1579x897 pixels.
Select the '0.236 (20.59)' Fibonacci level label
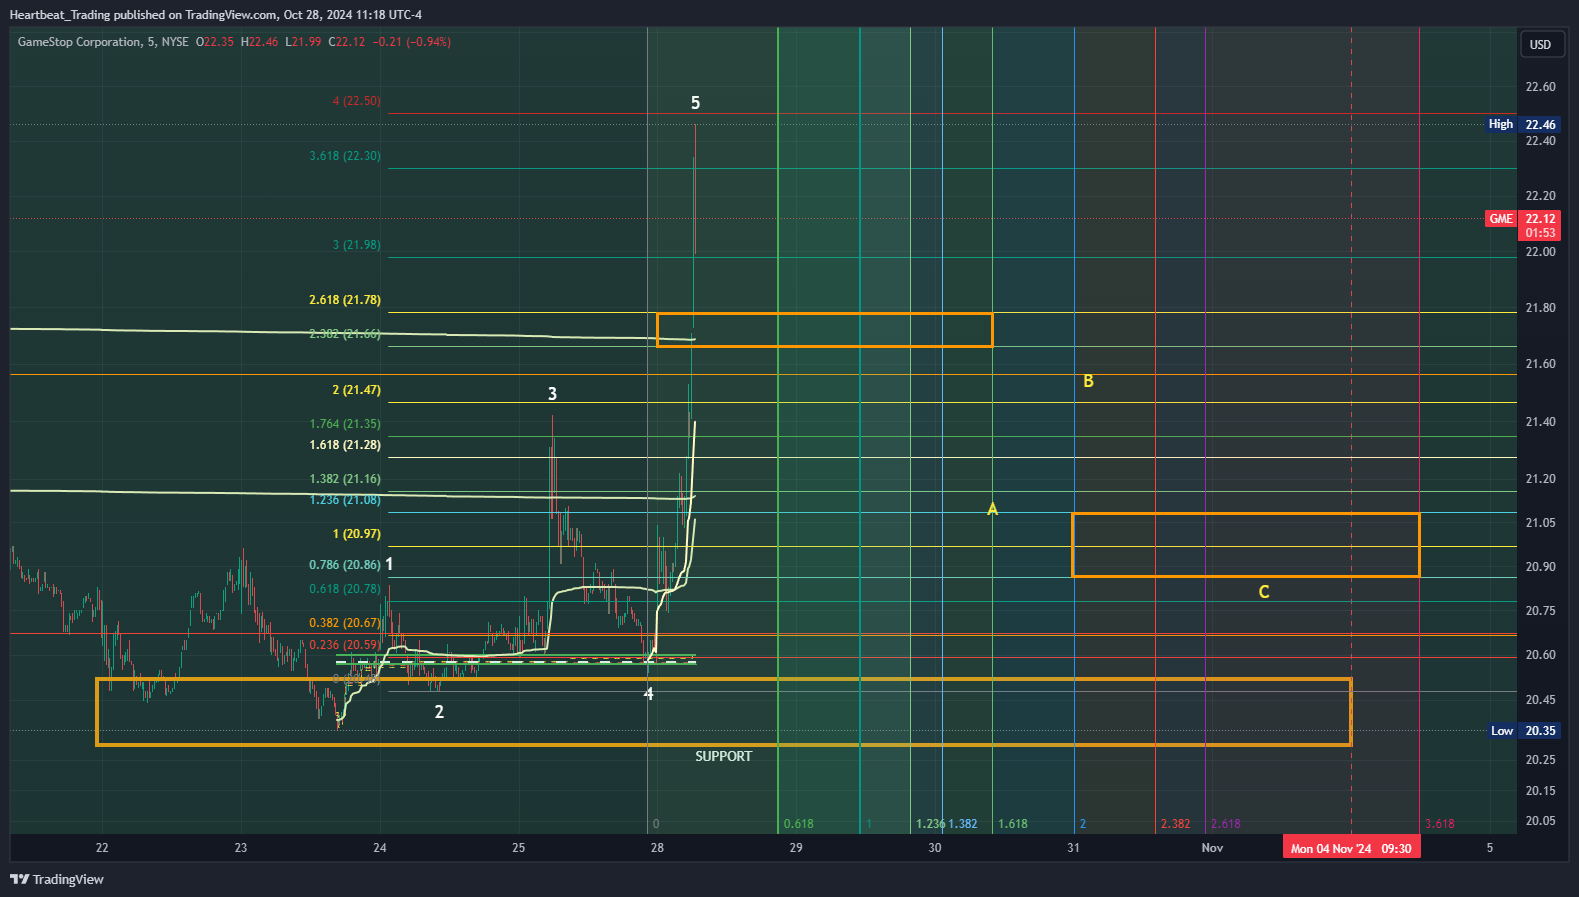click(345, 645)
